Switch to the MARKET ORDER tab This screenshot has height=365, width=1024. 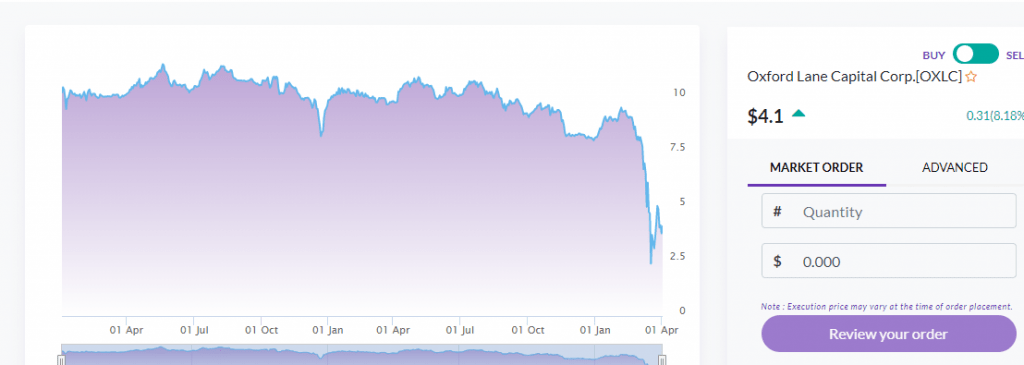pyautogui.click(x=816, y=167)
